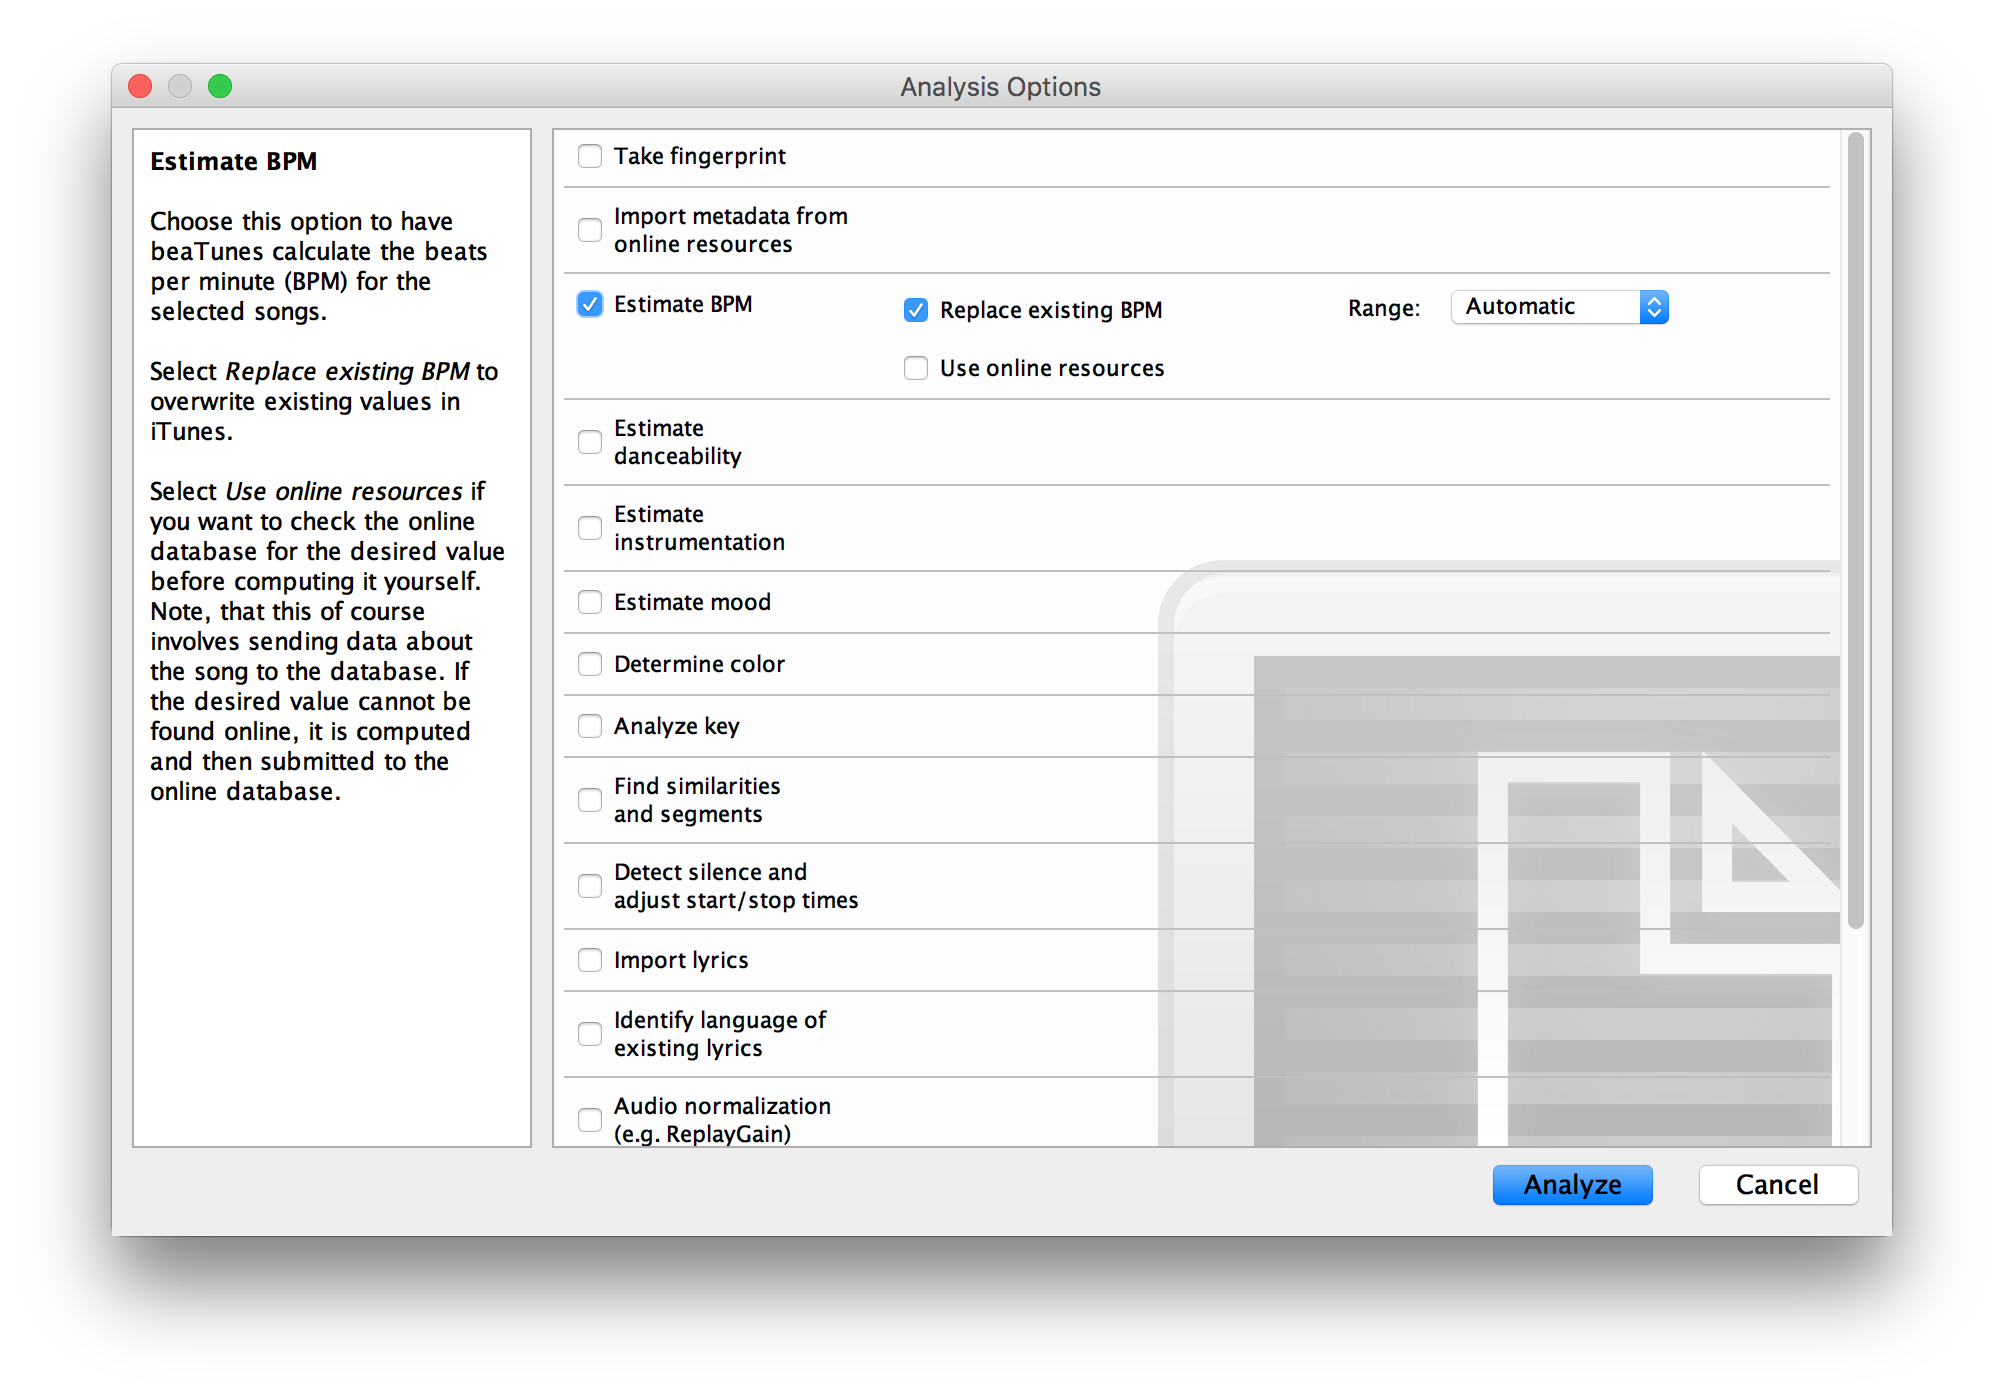
Task: Enable Use online resources for BPM
Action: pos(916,368)
